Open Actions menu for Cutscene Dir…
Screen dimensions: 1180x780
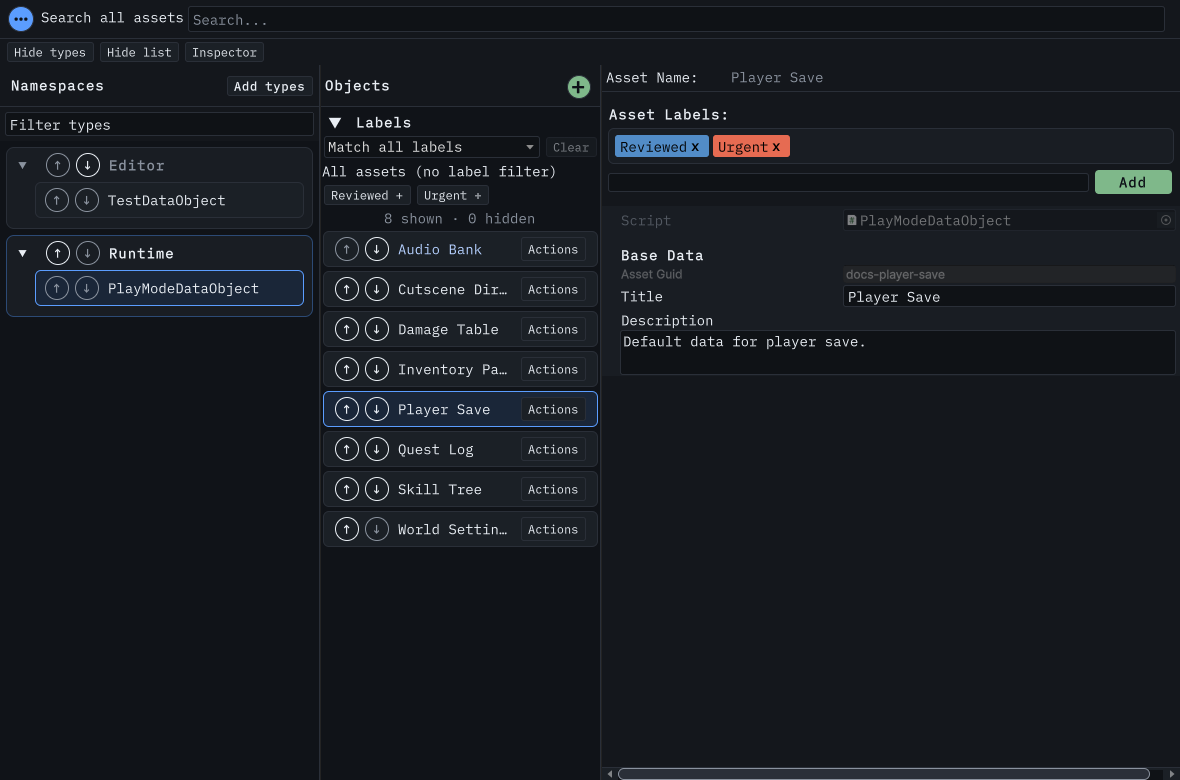(553, 289)
